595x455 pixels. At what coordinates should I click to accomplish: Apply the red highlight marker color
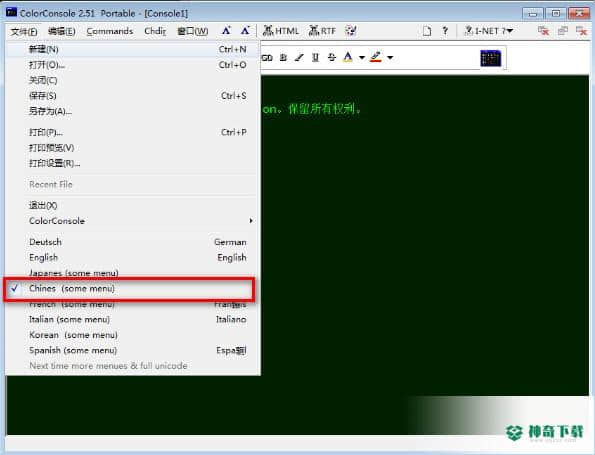coord(376,57)
